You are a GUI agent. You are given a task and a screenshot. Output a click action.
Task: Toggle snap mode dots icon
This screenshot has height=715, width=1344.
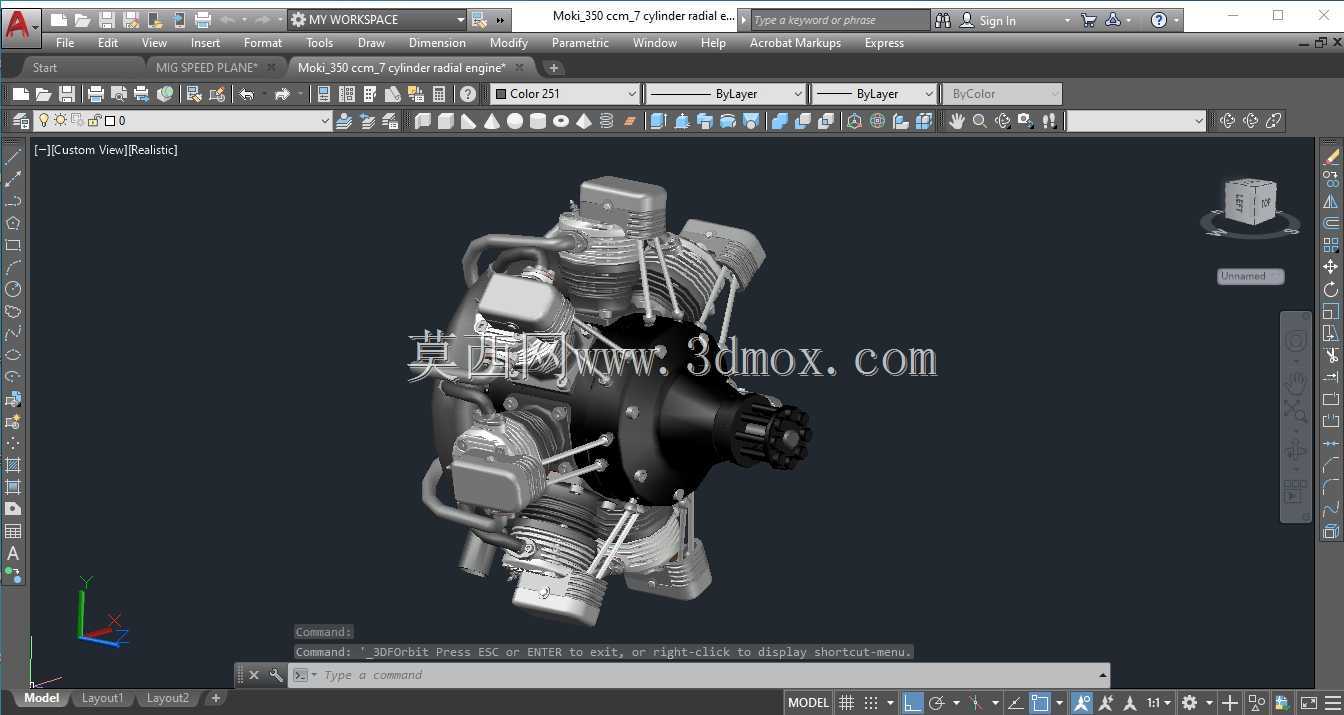pos(871,703)
